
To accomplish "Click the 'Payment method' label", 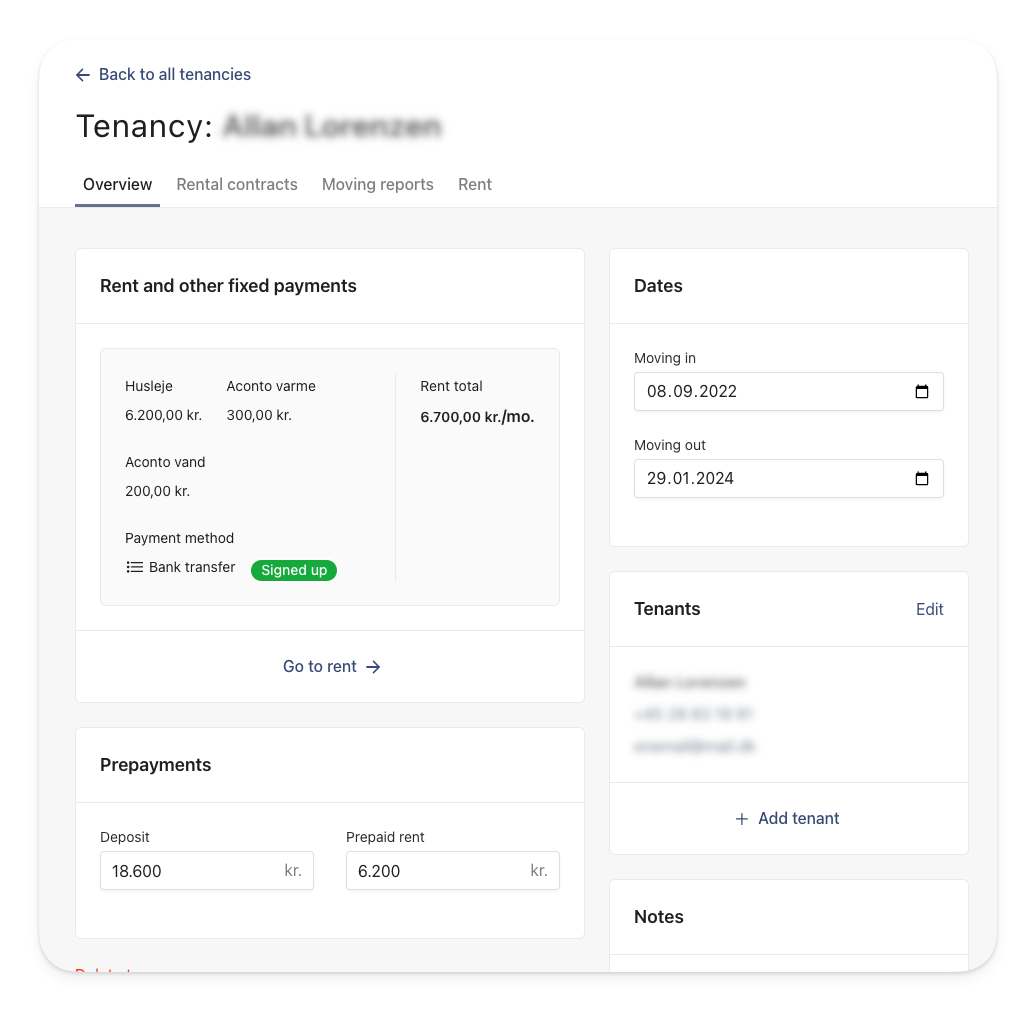I will pos(179,538).
